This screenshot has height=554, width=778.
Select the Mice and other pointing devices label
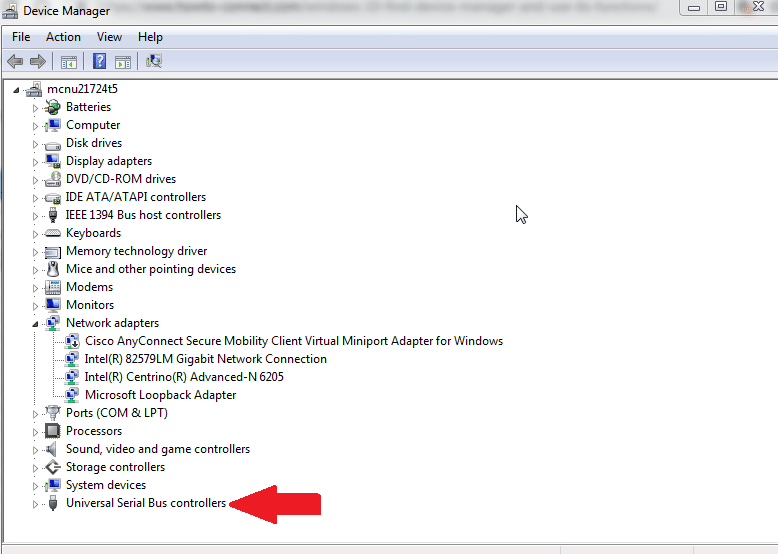click(x=151, y=269)
